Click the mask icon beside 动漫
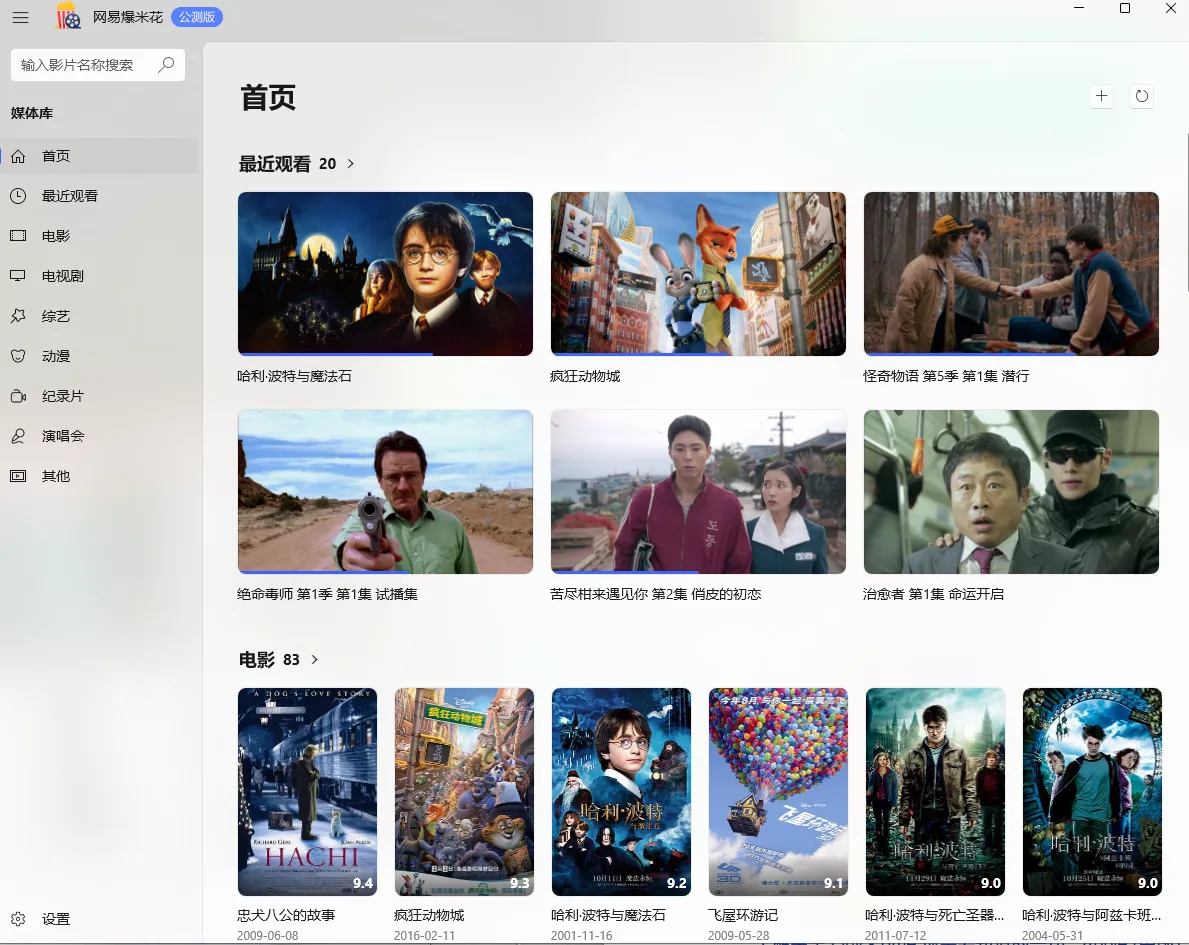Viewport: 1189px width, 945px height. coord(18,356)
